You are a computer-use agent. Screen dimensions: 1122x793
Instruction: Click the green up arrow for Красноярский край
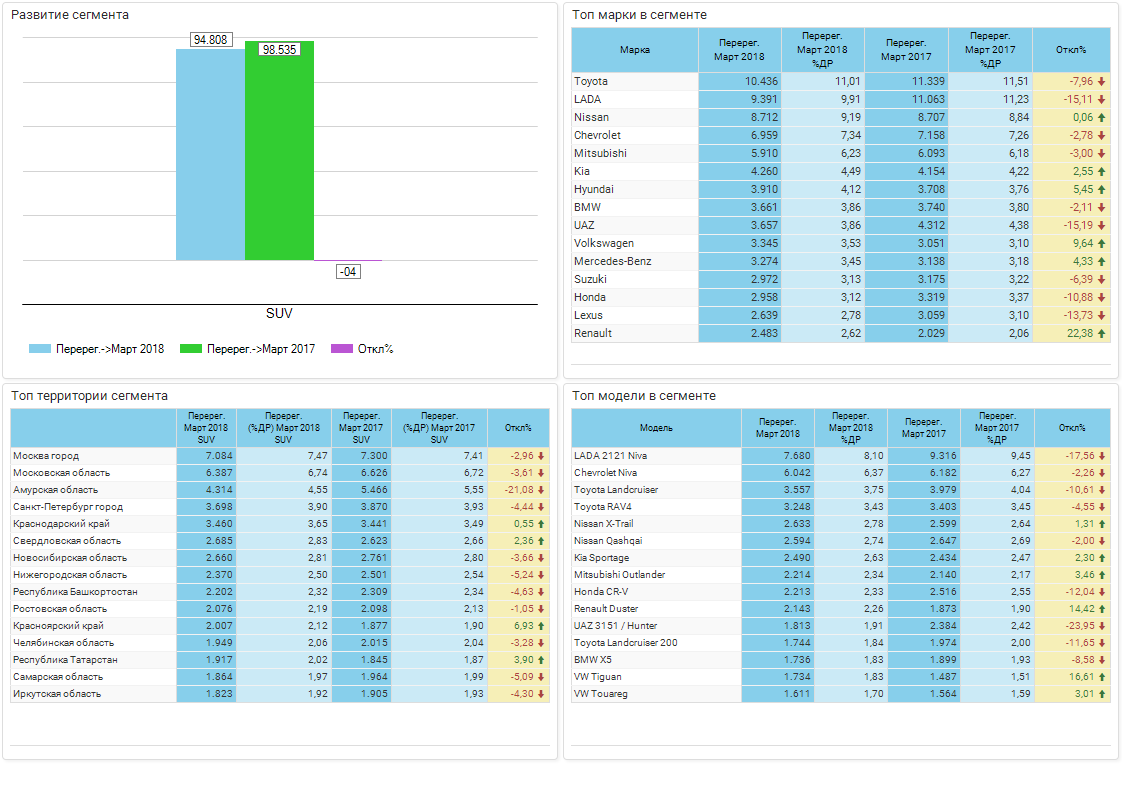pos(541,626)
